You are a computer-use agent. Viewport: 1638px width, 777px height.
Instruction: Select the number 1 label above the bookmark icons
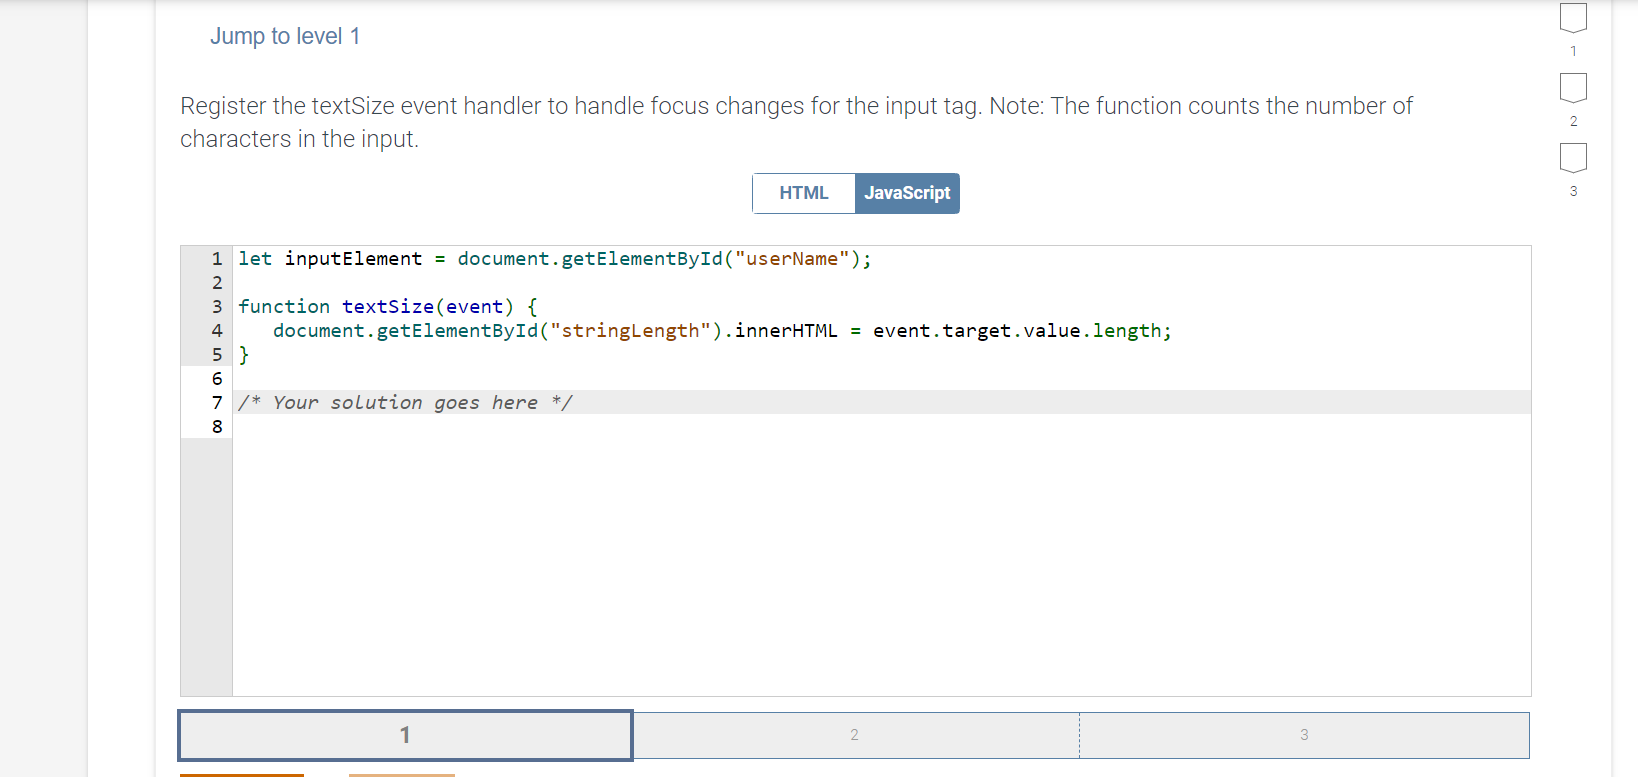1573,50
